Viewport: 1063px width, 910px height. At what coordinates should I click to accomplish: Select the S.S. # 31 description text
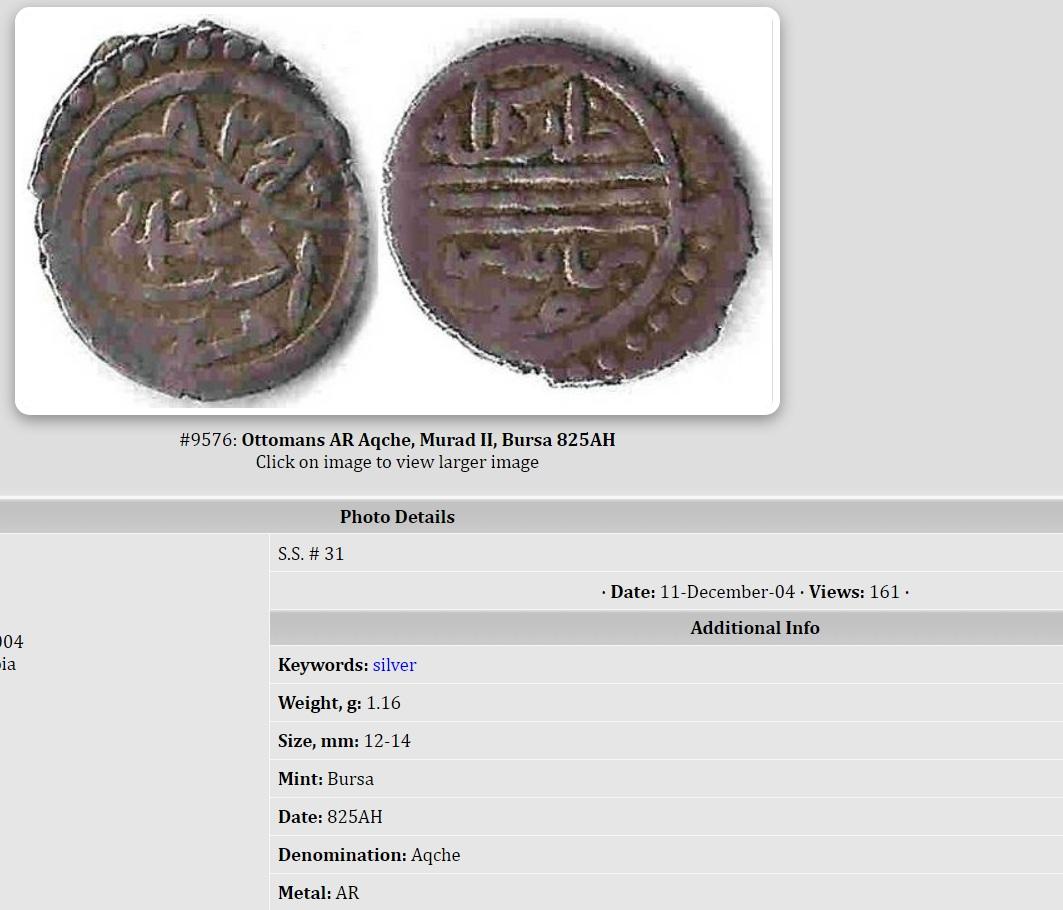click(x=310, y=554)
